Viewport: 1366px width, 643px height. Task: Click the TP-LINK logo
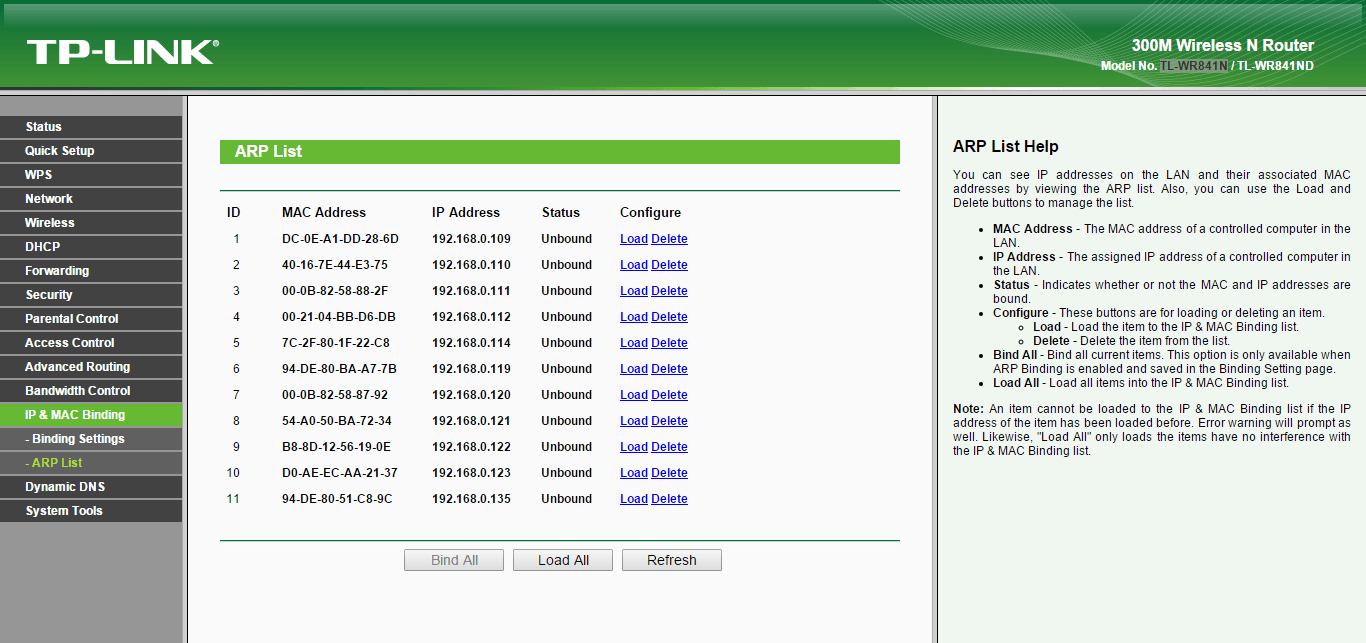(x=122, y=52)
